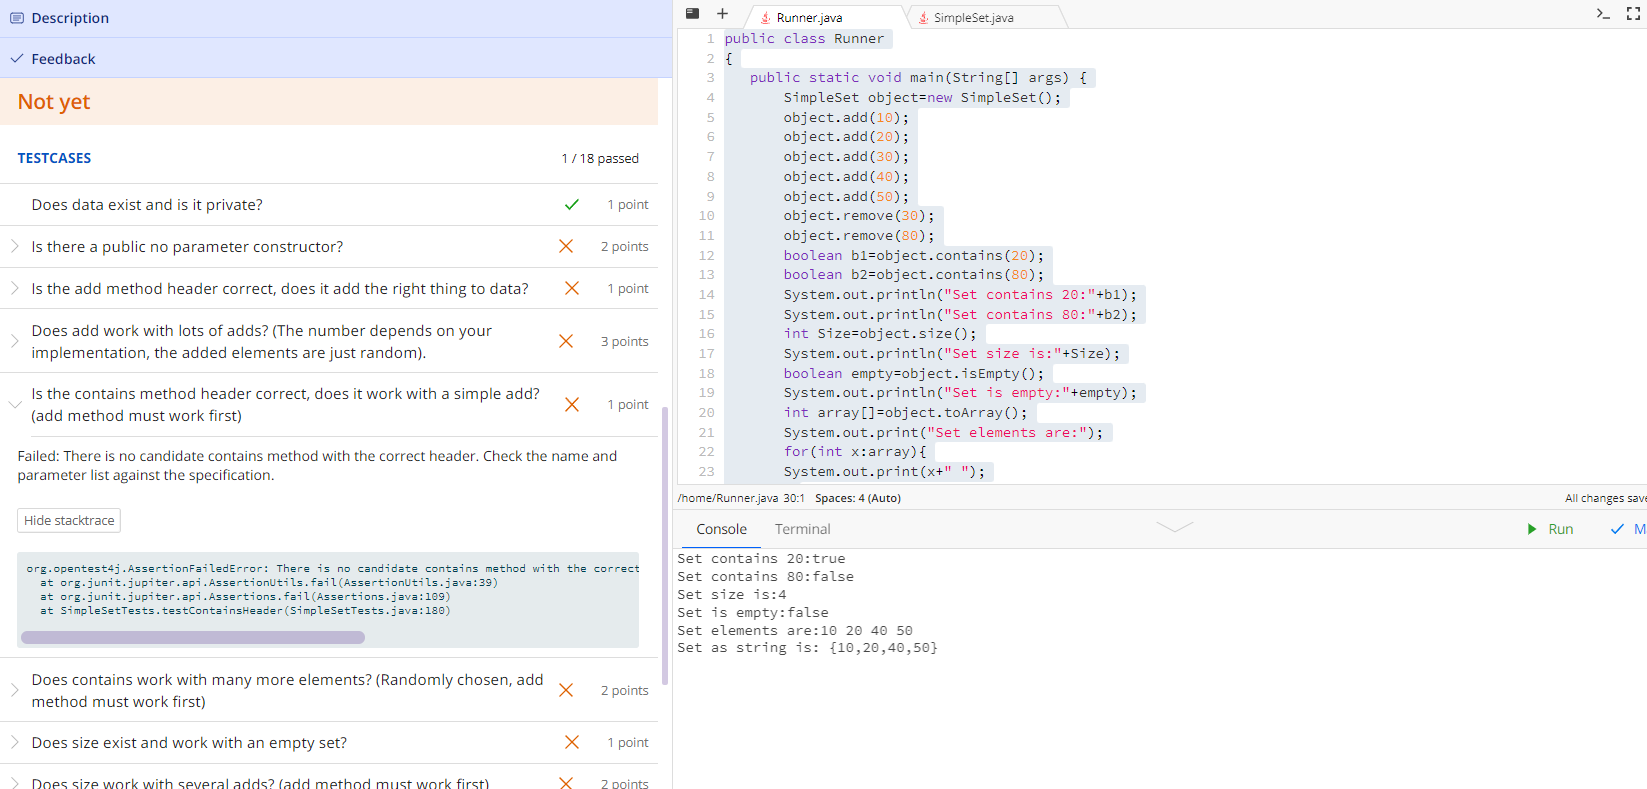1647x789 pixels.
Task: Click the '/home/Runner.java 30:1' status text
Action: tap(741, 498)
